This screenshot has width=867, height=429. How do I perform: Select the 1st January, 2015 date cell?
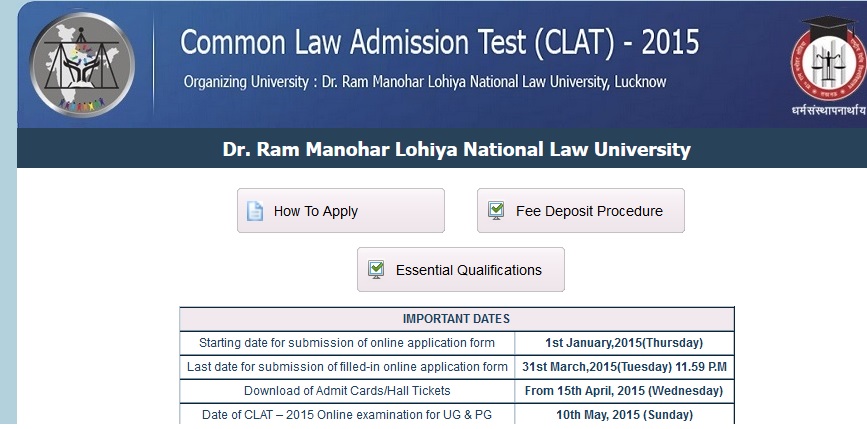[624, 343]
